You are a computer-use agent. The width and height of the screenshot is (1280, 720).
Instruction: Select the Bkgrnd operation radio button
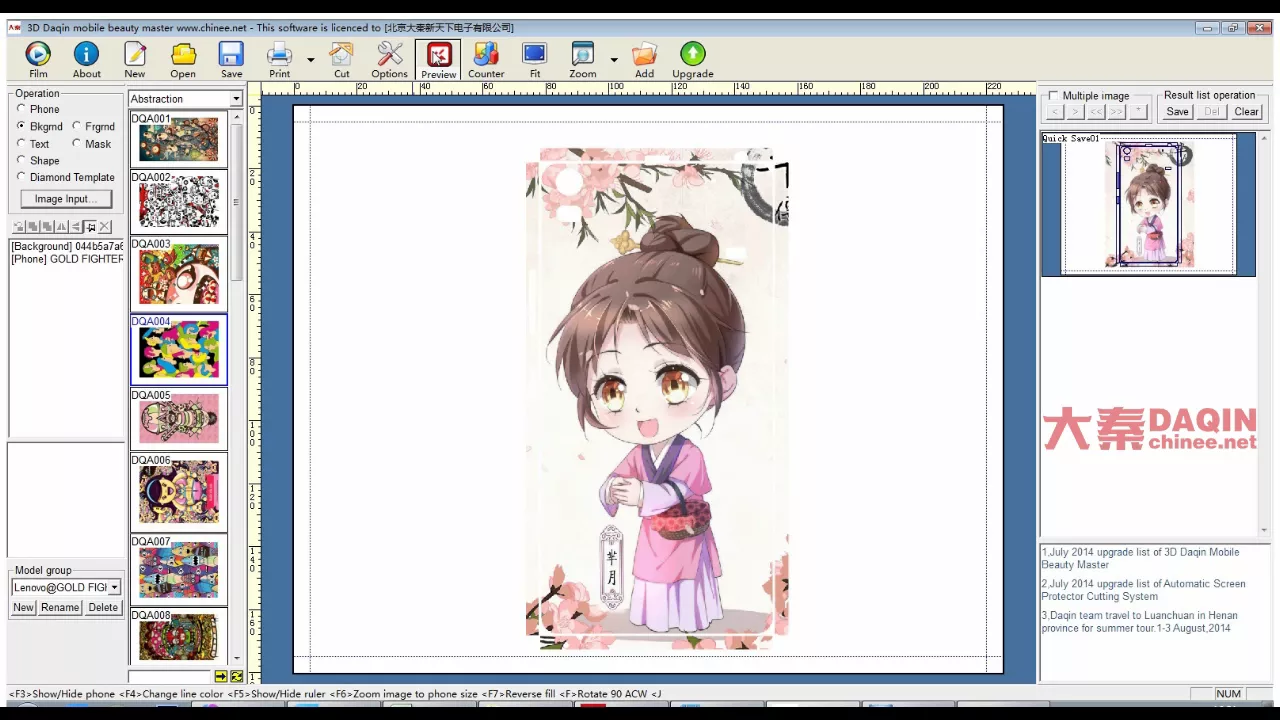tap(21, 126)
